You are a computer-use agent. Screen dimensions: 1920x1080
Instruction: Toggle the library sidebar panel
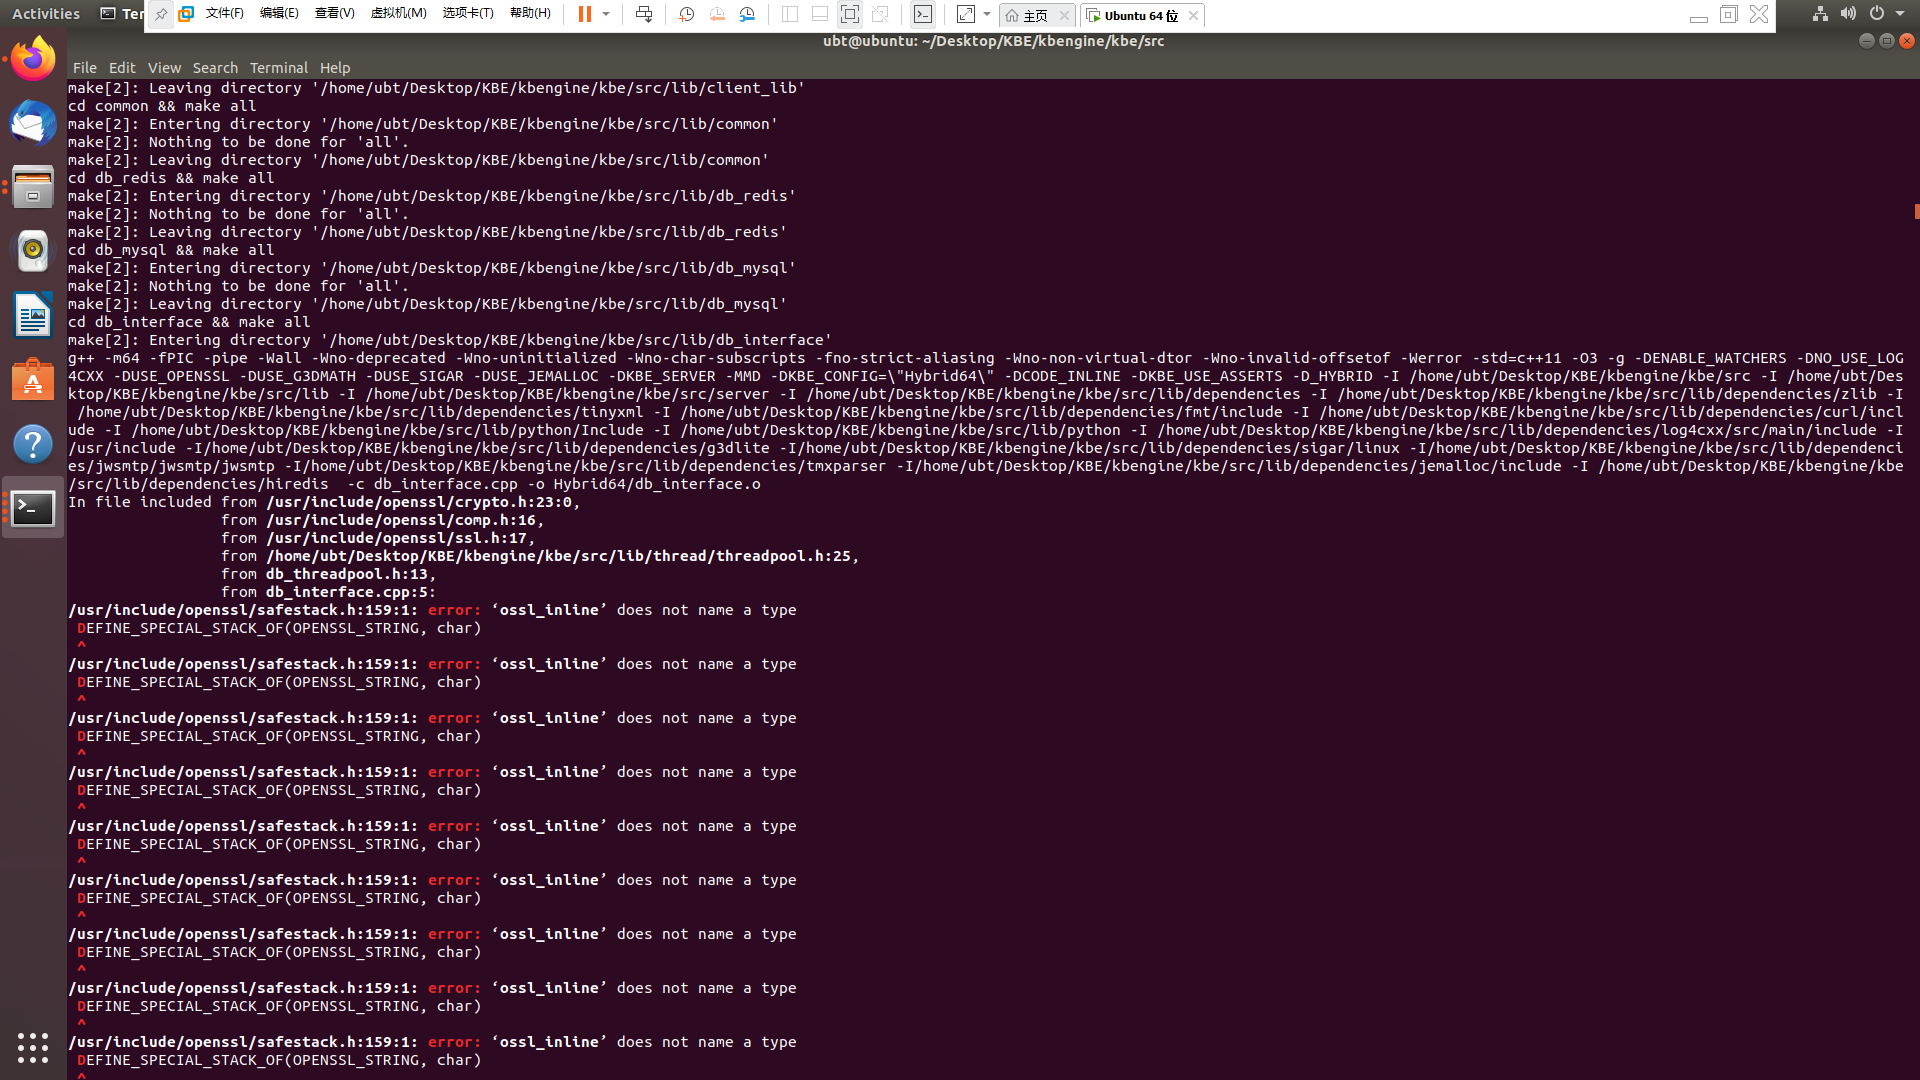point(790,14)
